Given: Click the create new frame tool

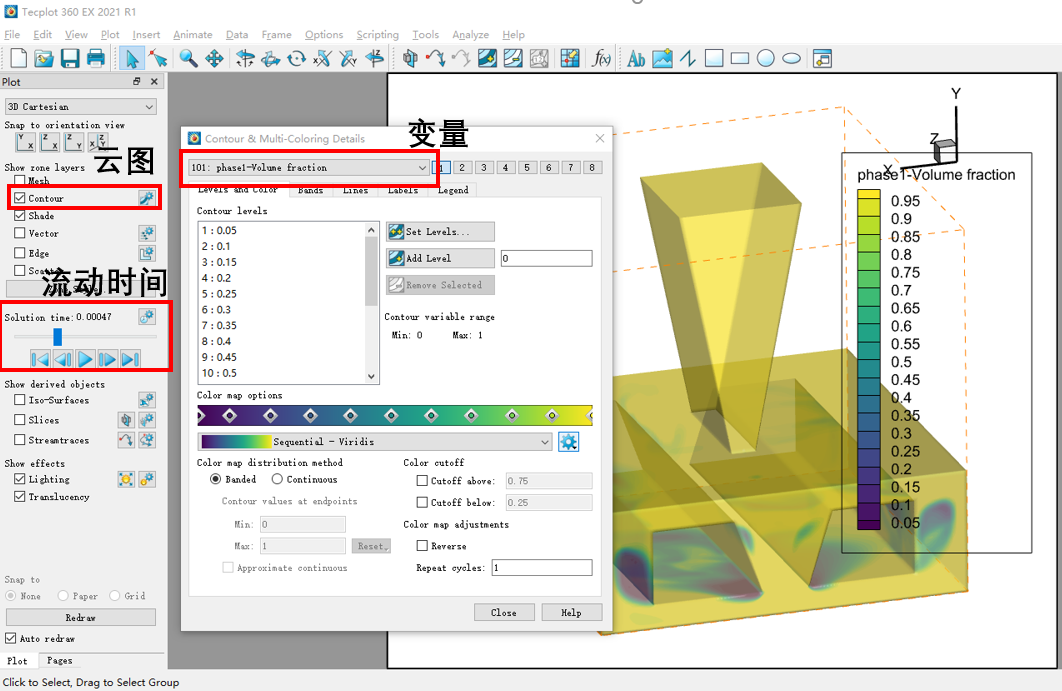Looking at the screenshot, I should tap(822, 59).
